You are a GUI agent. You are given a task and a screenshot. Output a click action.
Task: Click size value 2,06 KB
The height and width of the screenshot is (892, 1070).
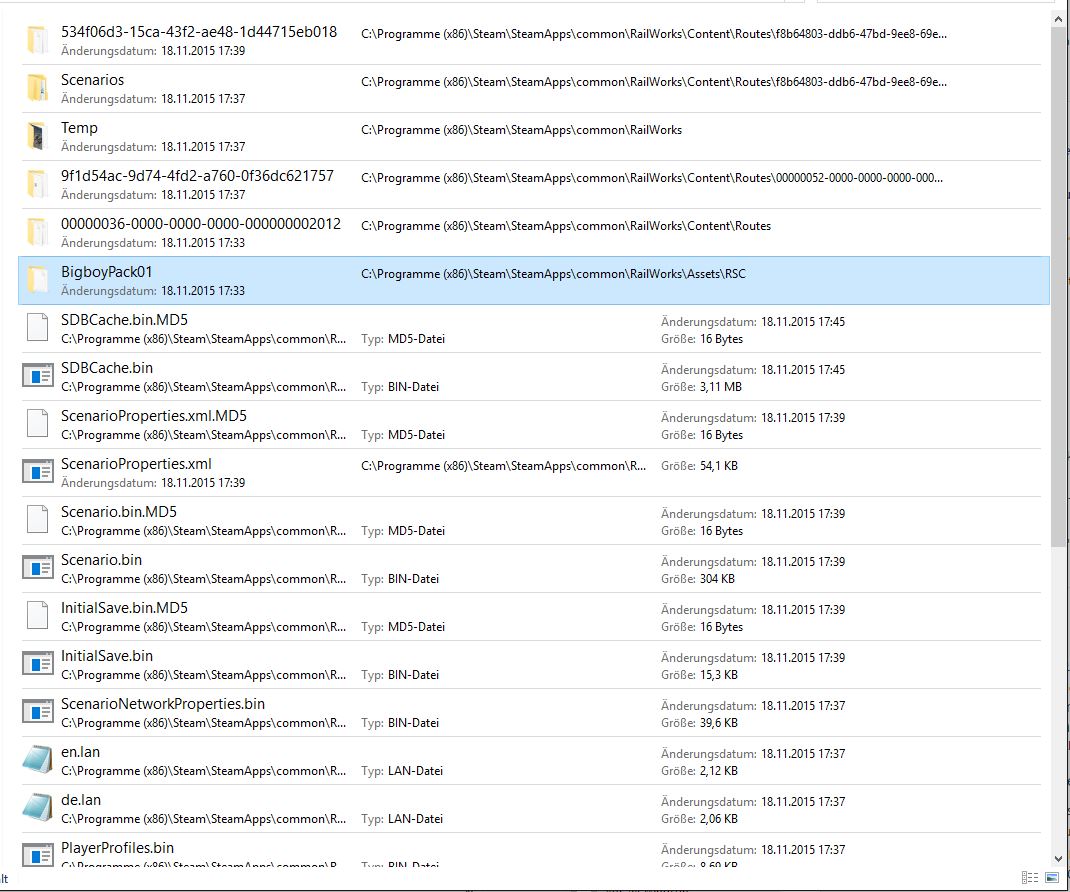[719, 819]
